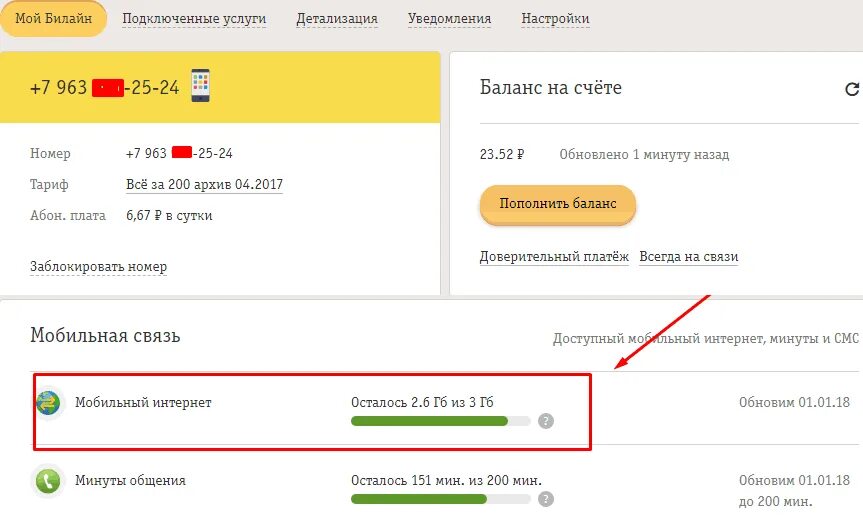This screenshot has height=525, width=863.
Task: Click the mobile internet remaining-data progress bar
Action: tap(441, 421)
